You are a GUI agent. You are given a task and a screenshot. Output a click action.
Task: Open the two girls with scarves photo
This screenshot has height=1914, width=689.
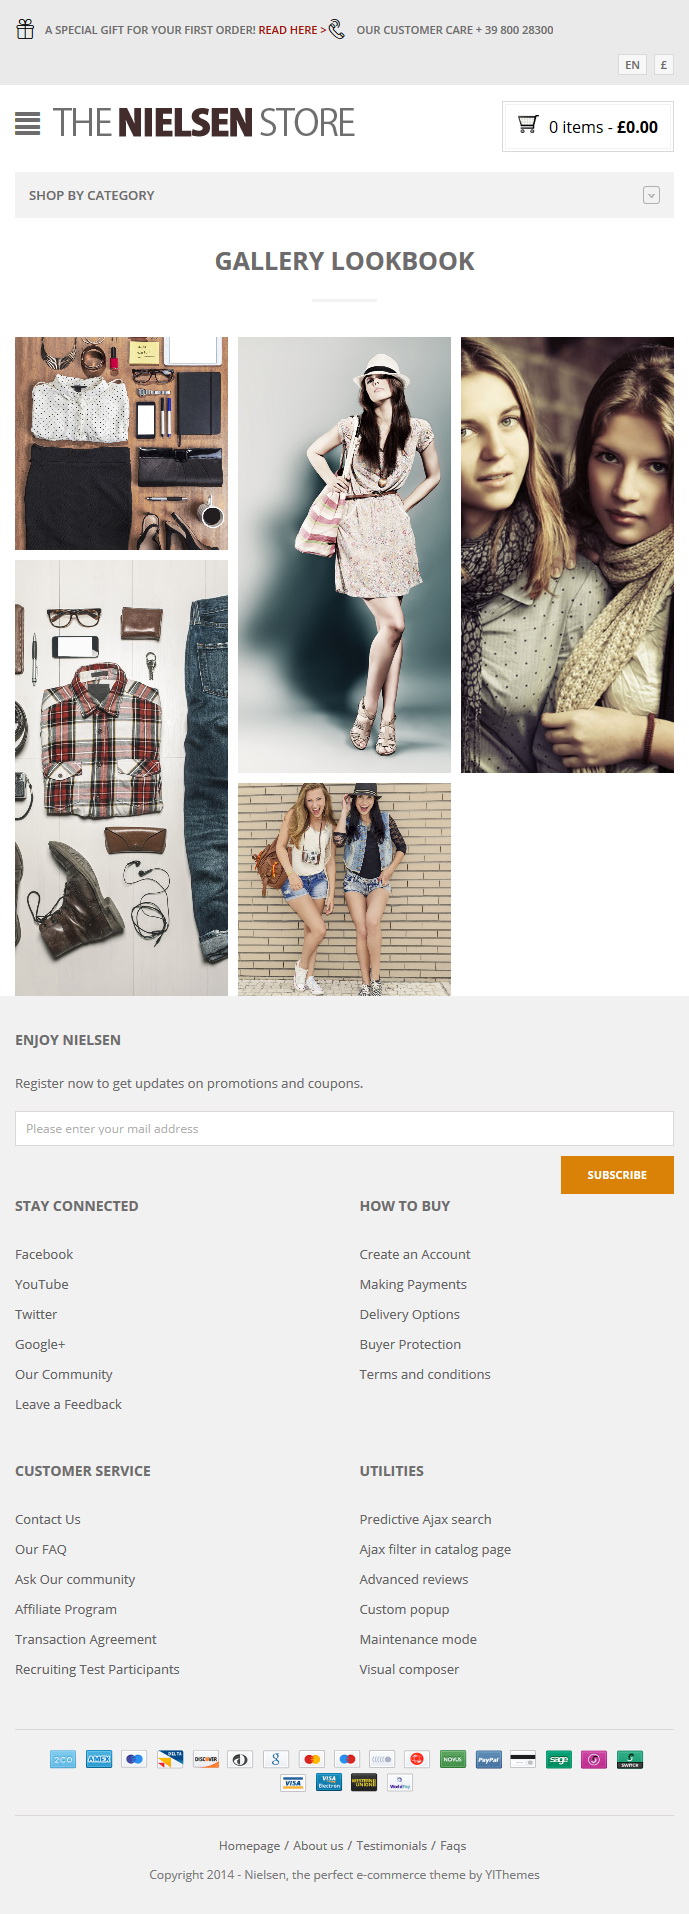567,555
